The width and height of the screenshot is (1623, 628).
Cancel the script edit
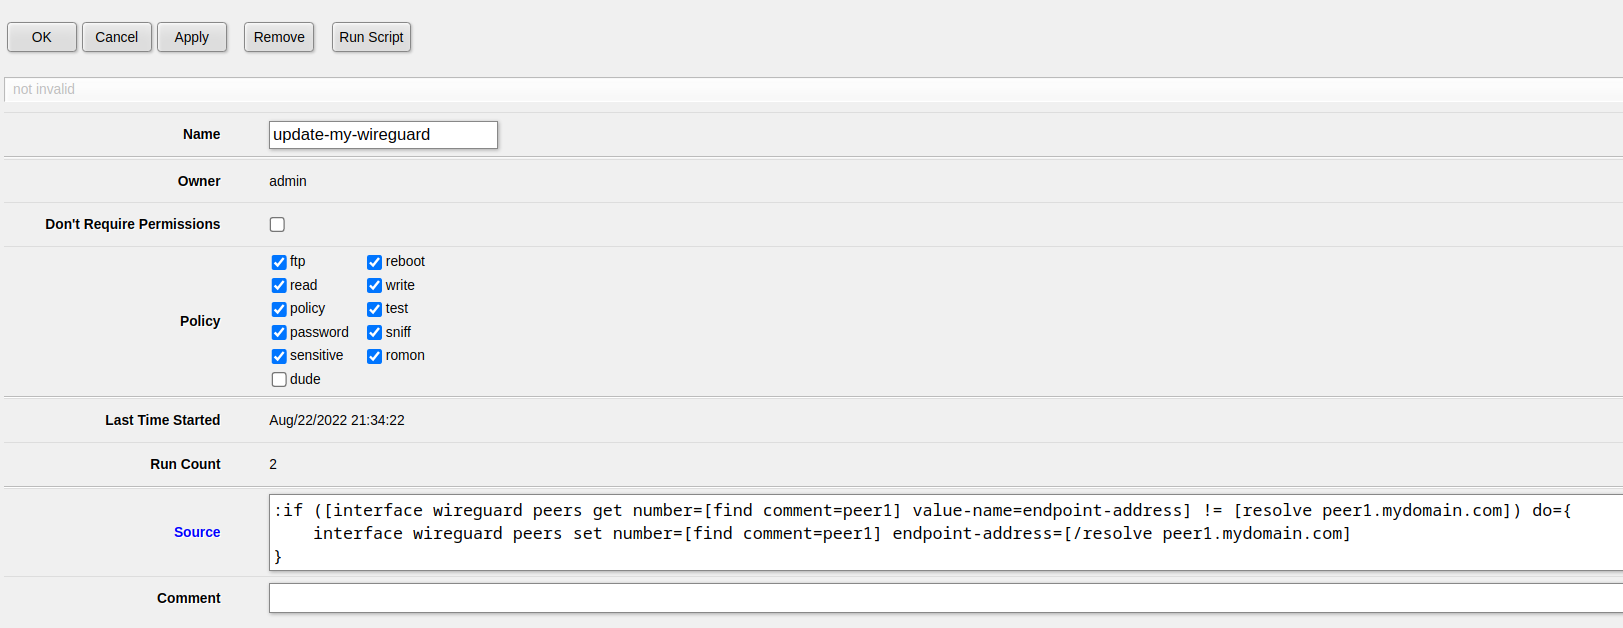117,37
